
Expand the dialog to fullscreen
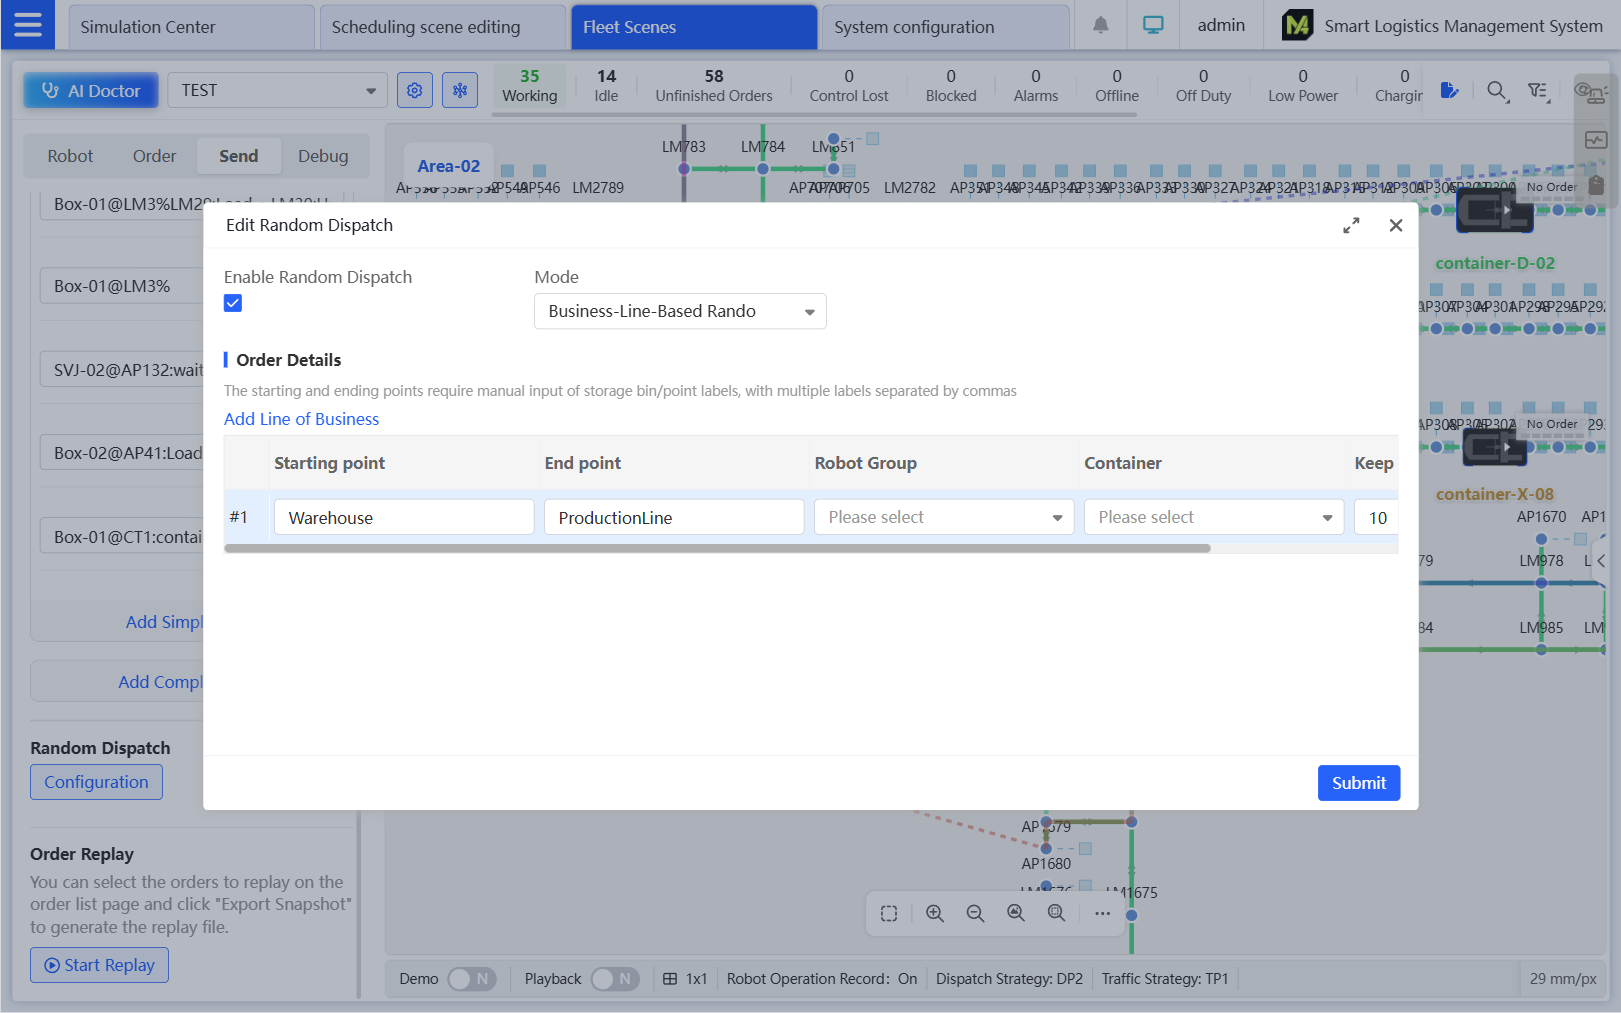(x=1351, y=226)
